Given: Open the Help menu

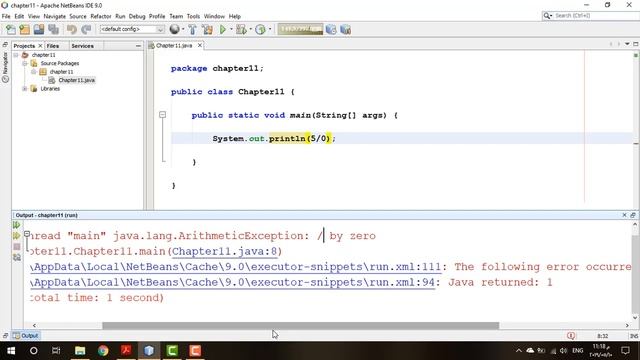Looking at the screenshot, I should (x=235, y=16).
